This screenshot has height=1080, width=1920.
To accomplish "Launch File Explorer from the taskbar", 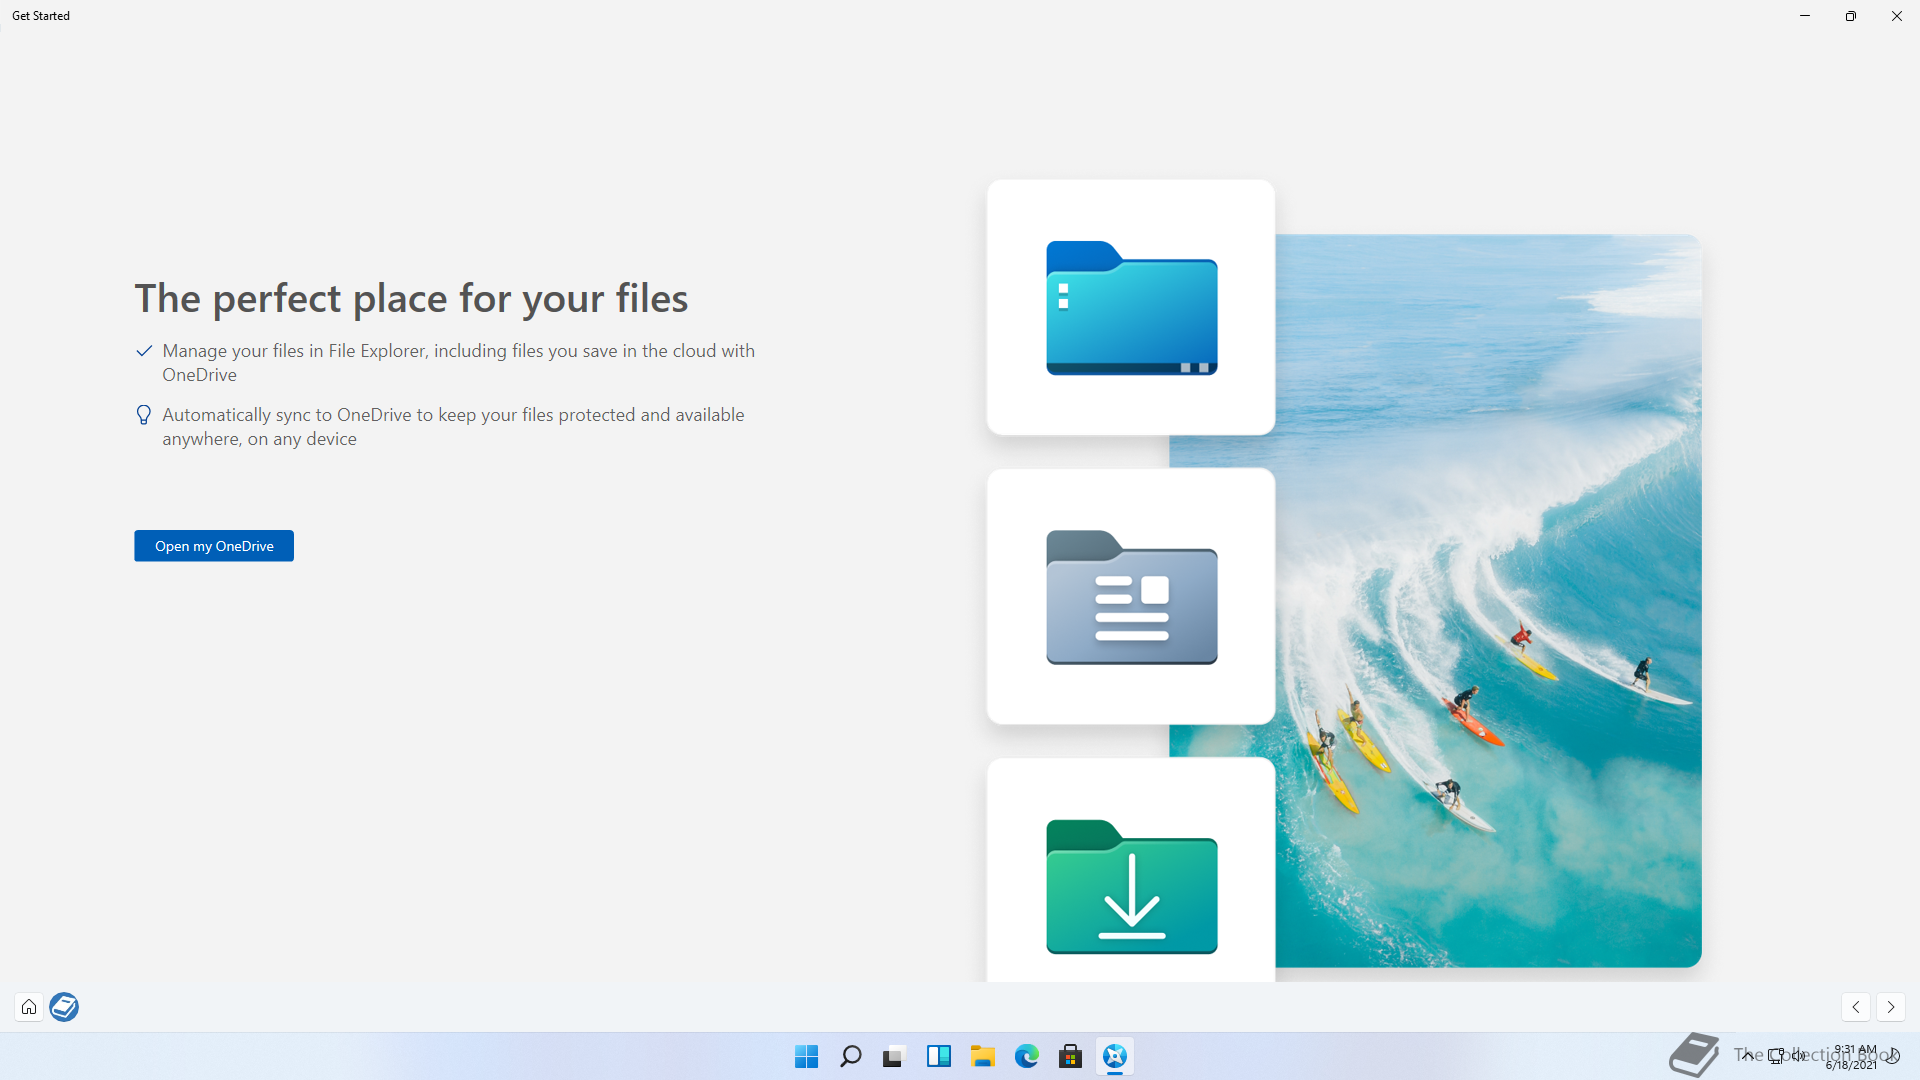I will point(982,1057).
